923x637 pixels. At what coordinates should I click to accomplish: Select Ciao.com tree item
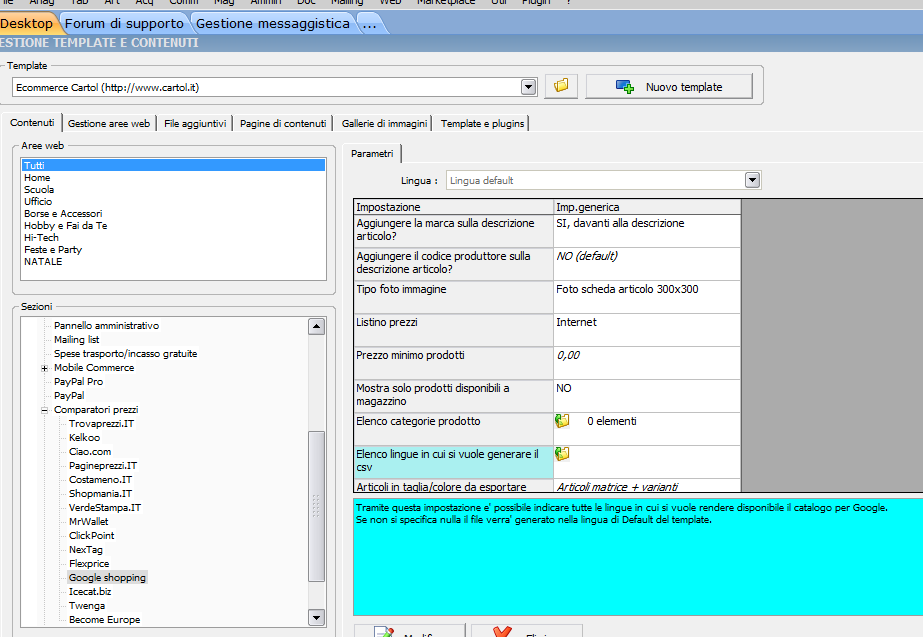[89, 452]
